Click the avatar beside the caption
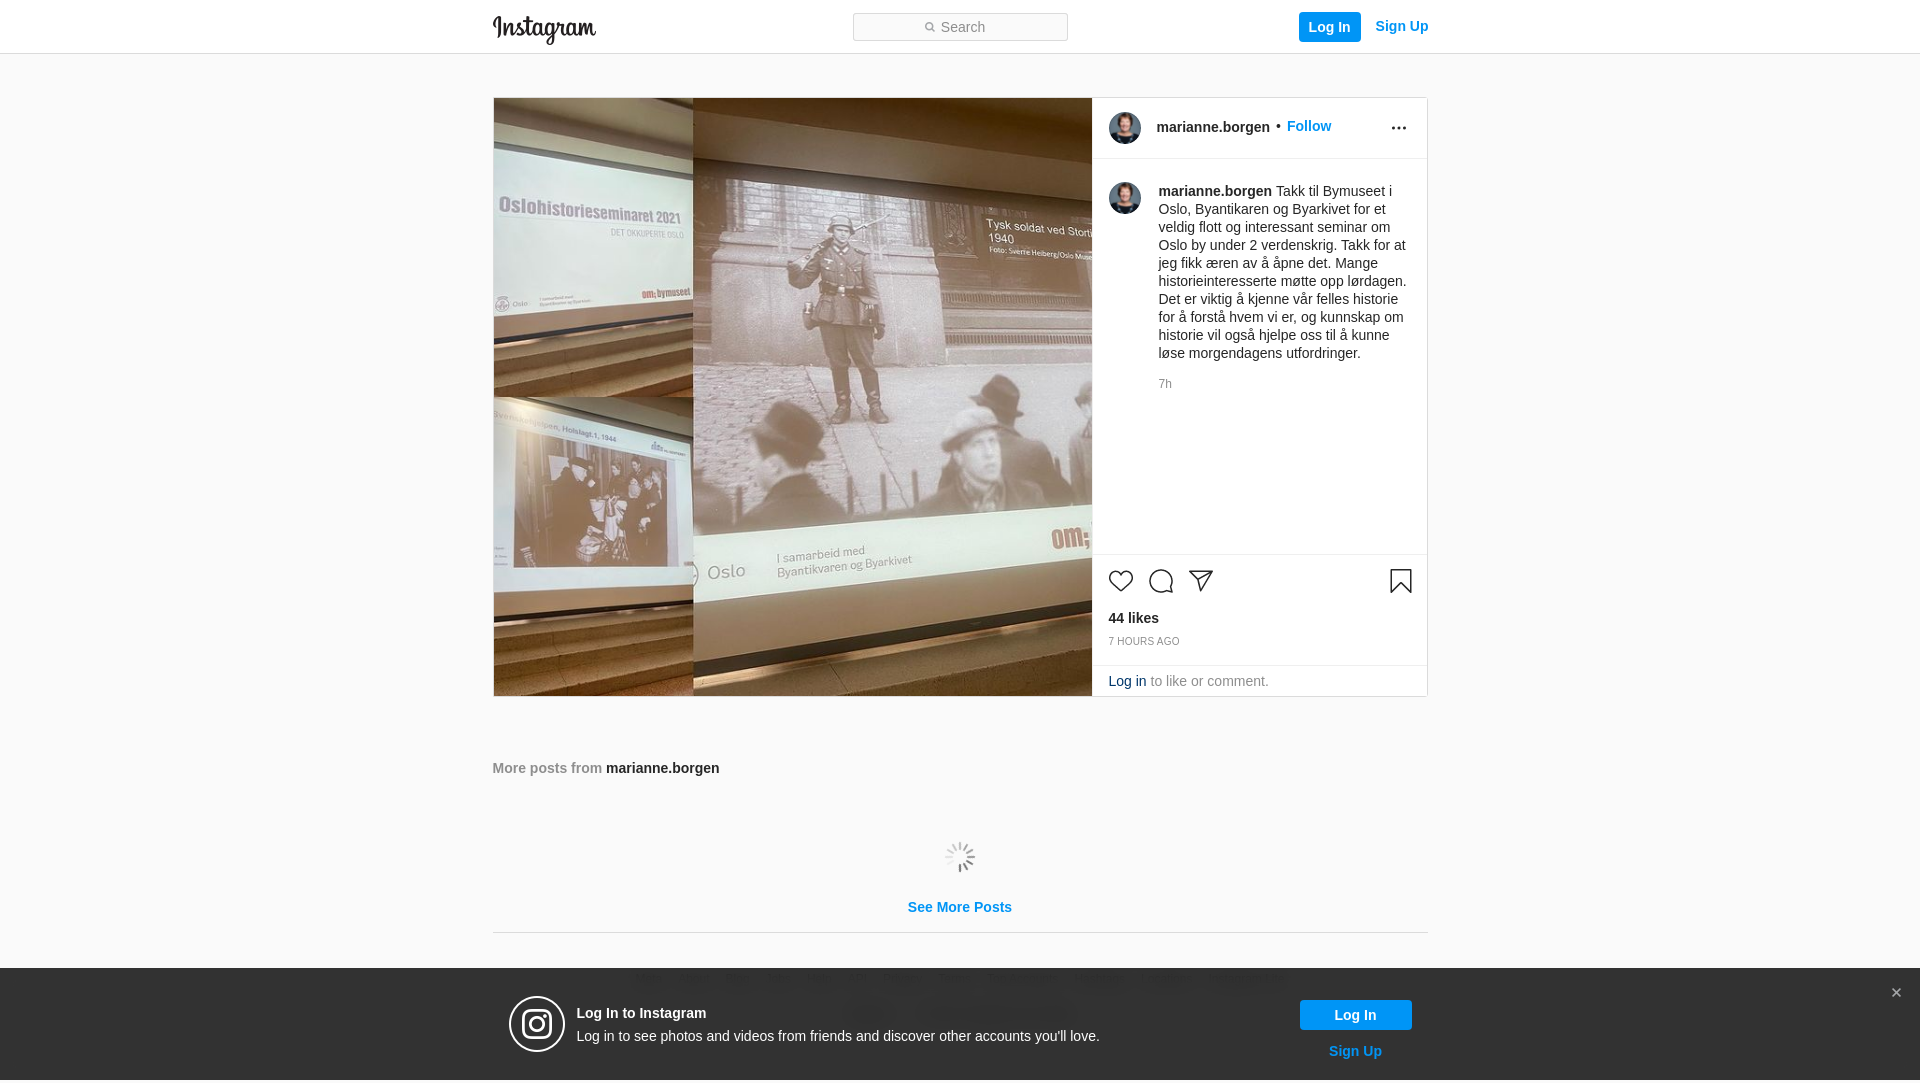The height and width of the screenshot is (1083, 1920). coord(1124,198)
